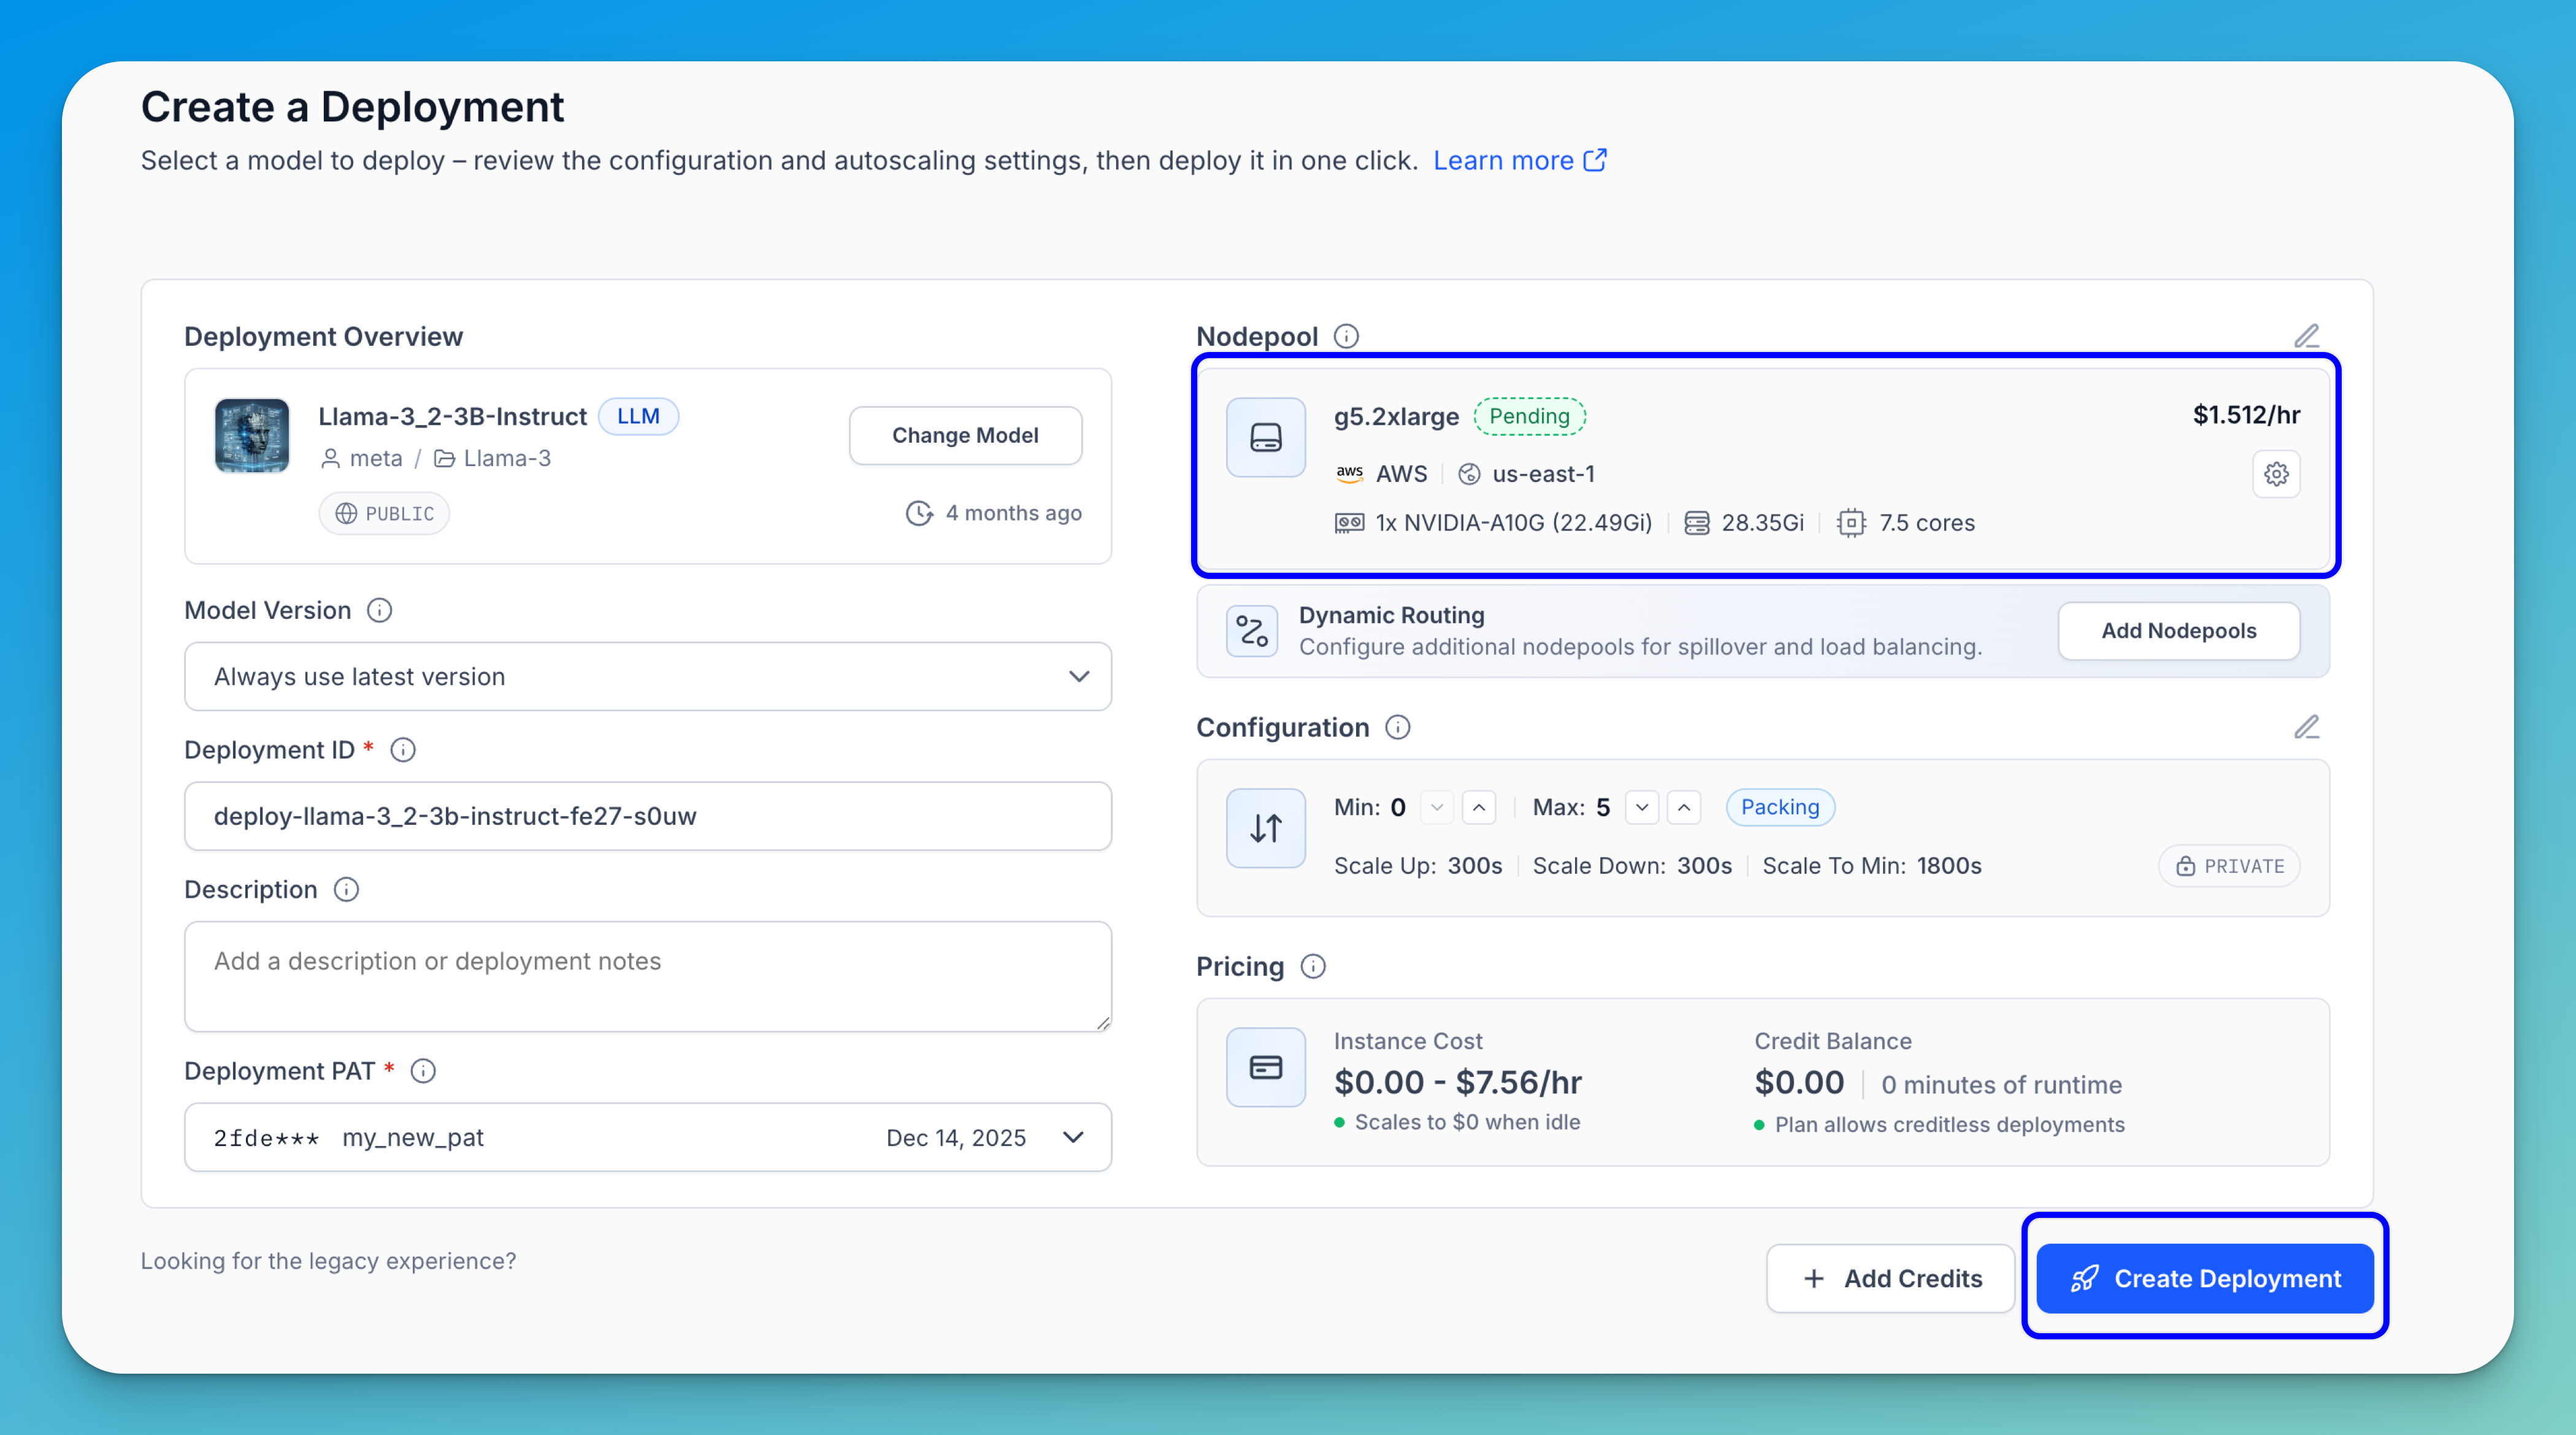Click the Nodepool info icon
The height and width of the screenshot is (1435, 2576).
click(x=1346, y=336)
